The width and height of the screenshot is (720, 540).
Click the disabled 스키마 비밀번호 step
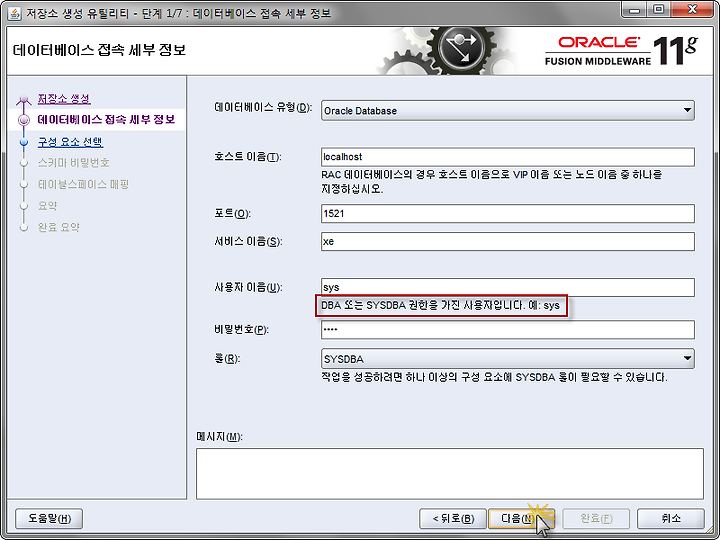pyautogui.click(x=73, y=163)
